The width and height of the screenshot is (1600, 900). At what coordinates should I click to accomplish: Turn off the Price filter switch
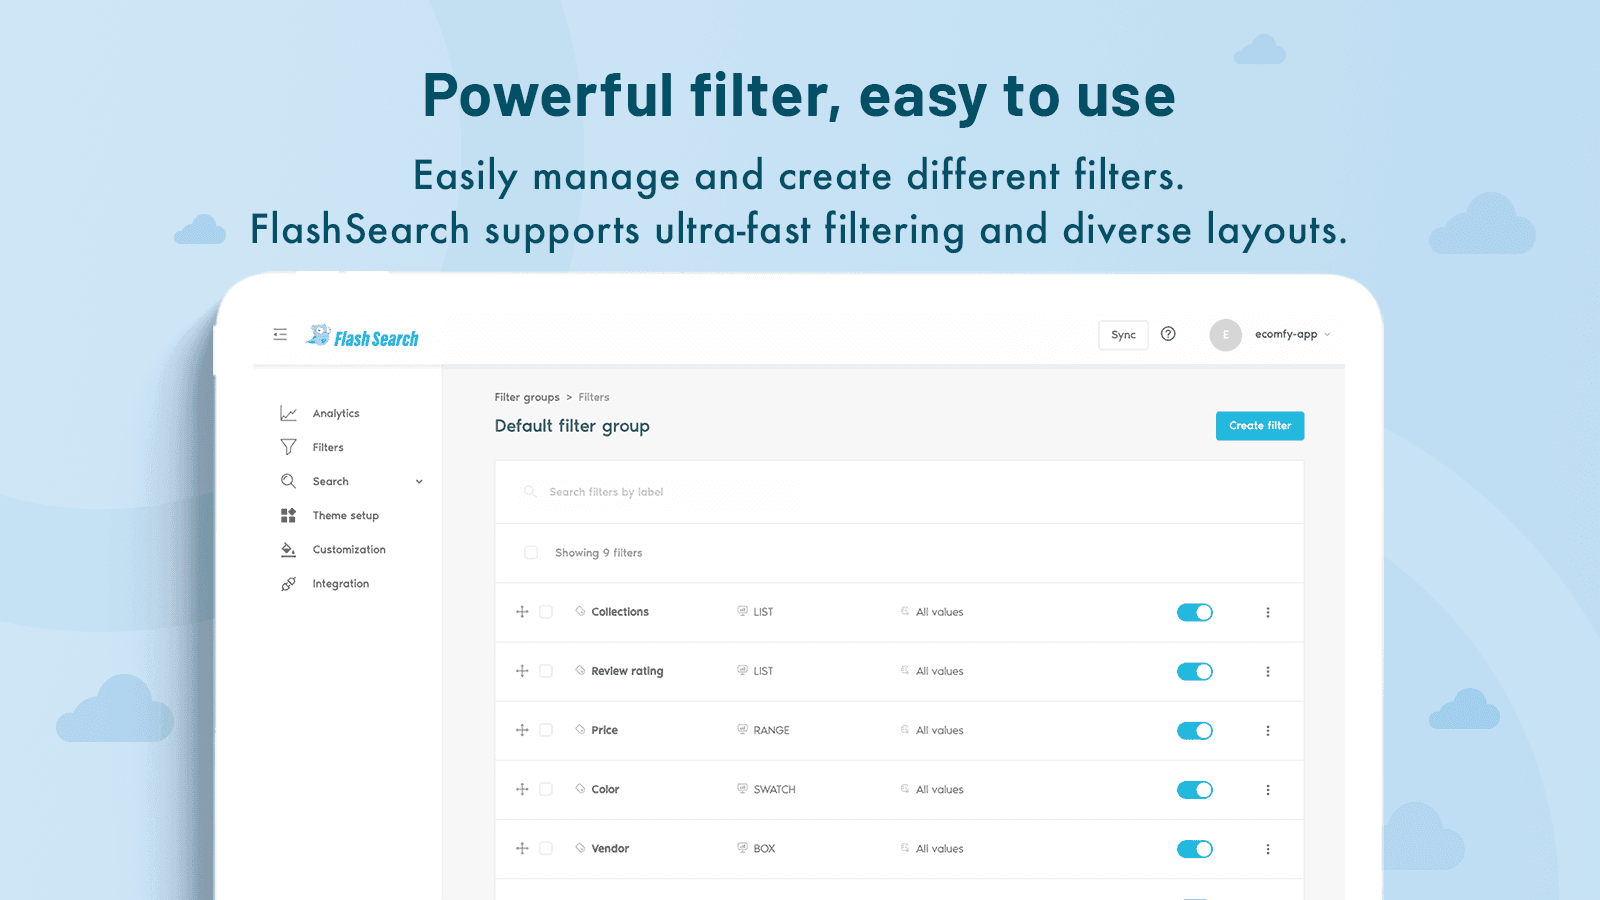[1195, 730]
